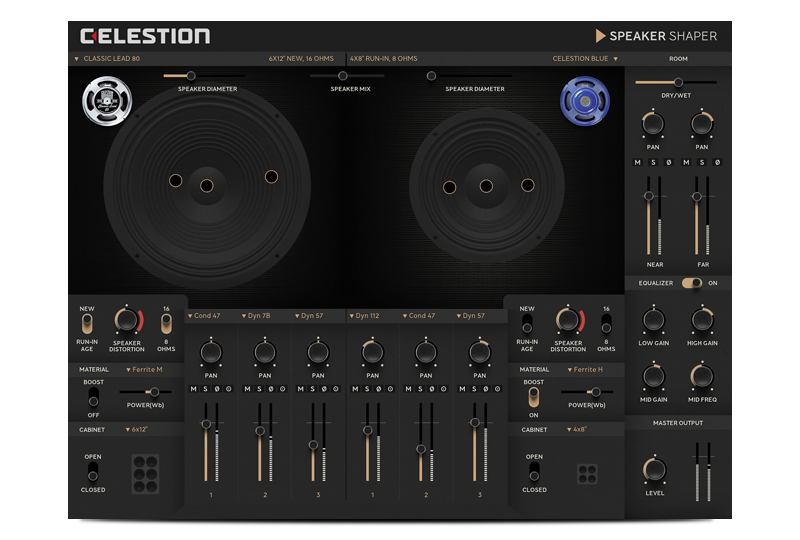Click the Speaker Distortion knob on Ferrite H side
Screen dimensions: 800x540
coord(568,321)
